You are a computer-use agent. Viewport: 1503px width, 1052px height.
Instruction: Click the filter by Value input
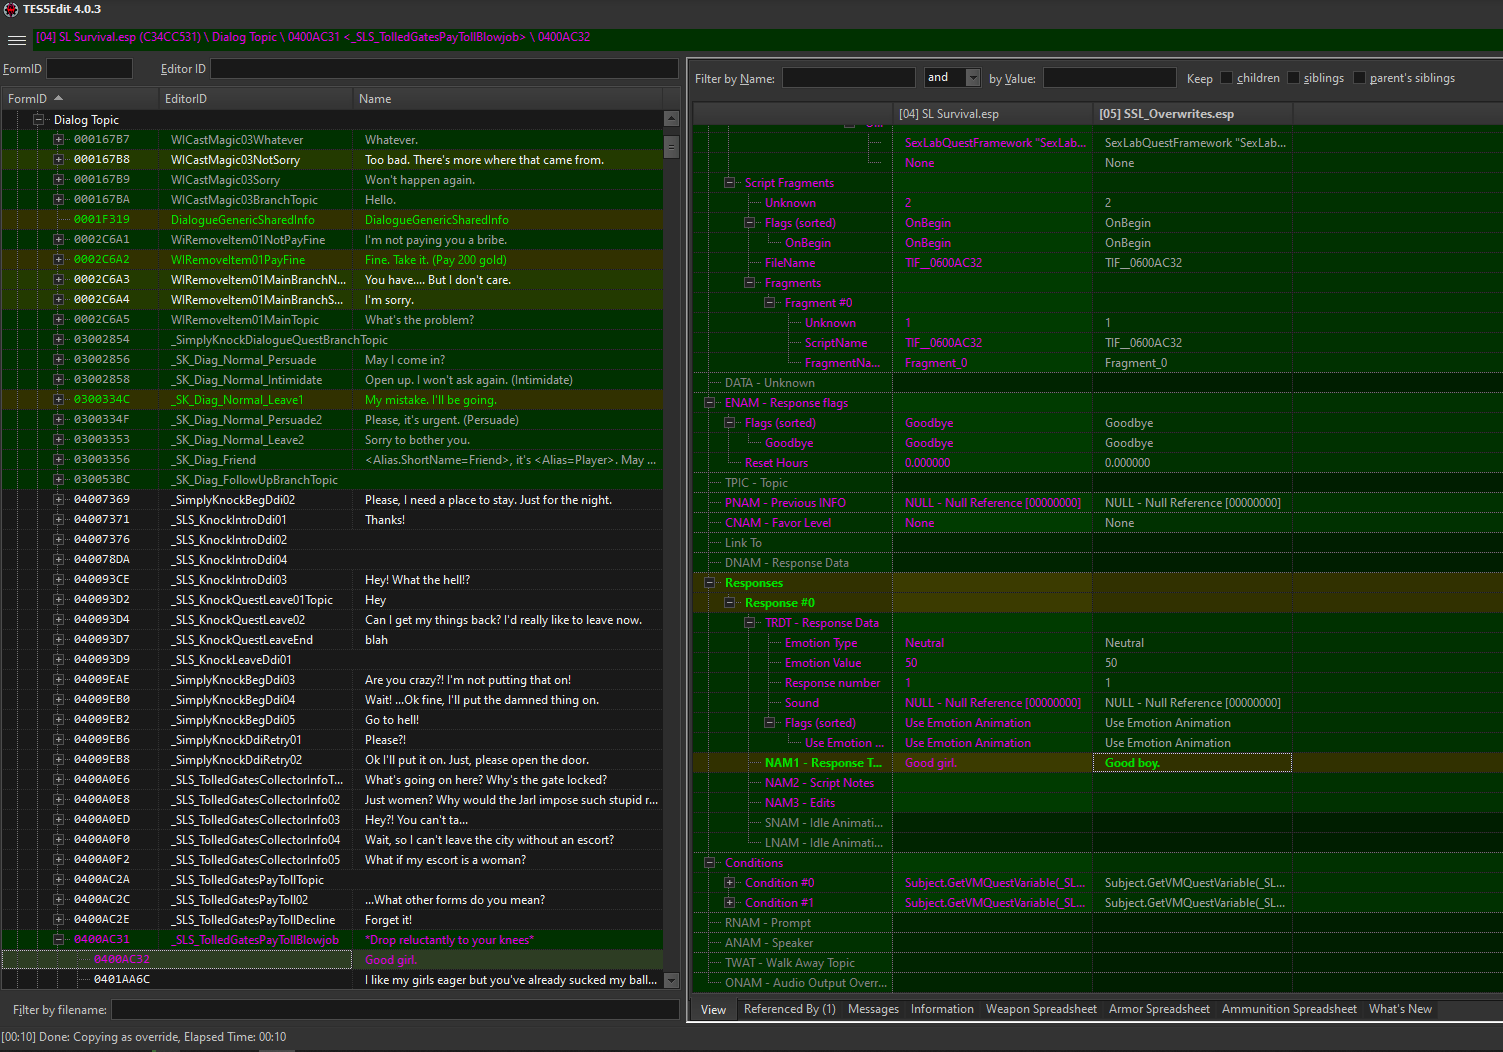click(1109, 78)
